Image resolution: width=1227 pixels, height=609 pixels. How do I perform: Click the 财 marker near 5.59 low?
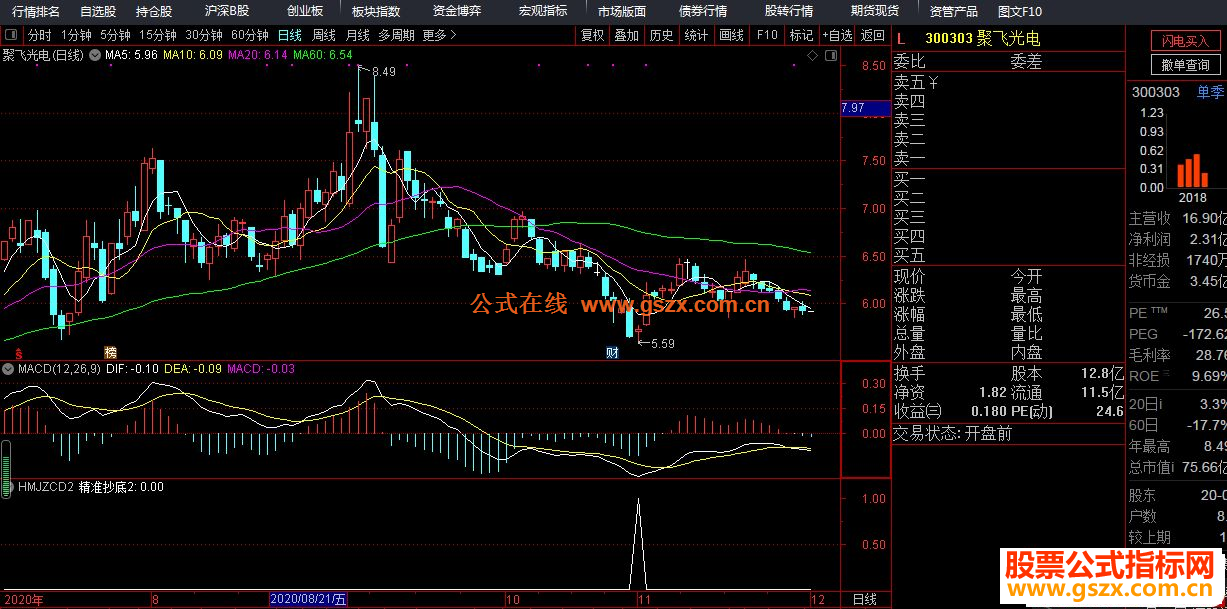[612, 352]
